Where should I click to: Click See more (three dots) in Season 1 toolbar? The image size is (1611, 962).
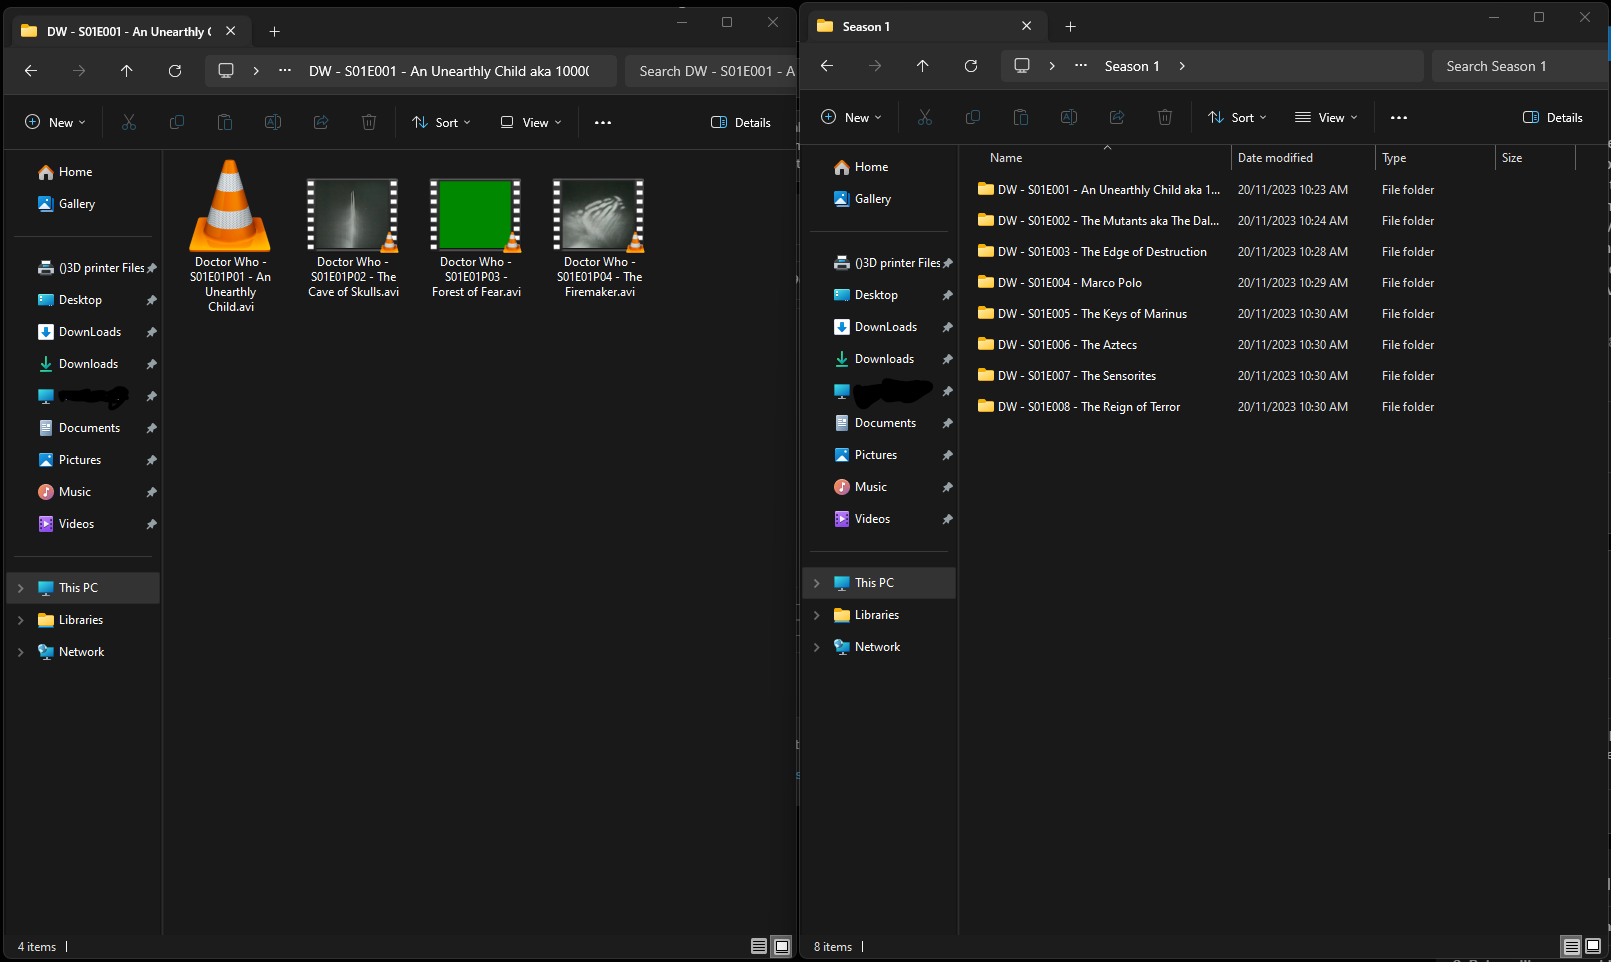click(1398, 118)
